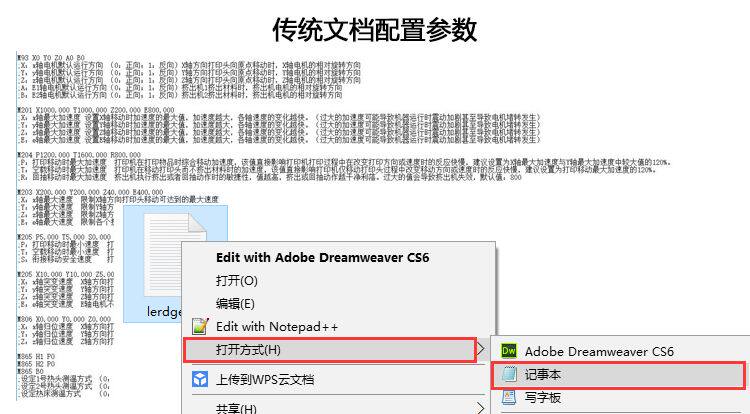The height and width of the screenshot is (414, 750).
Task: Open the 打开方式(H) submenu entry
Action: coord(330,349)
